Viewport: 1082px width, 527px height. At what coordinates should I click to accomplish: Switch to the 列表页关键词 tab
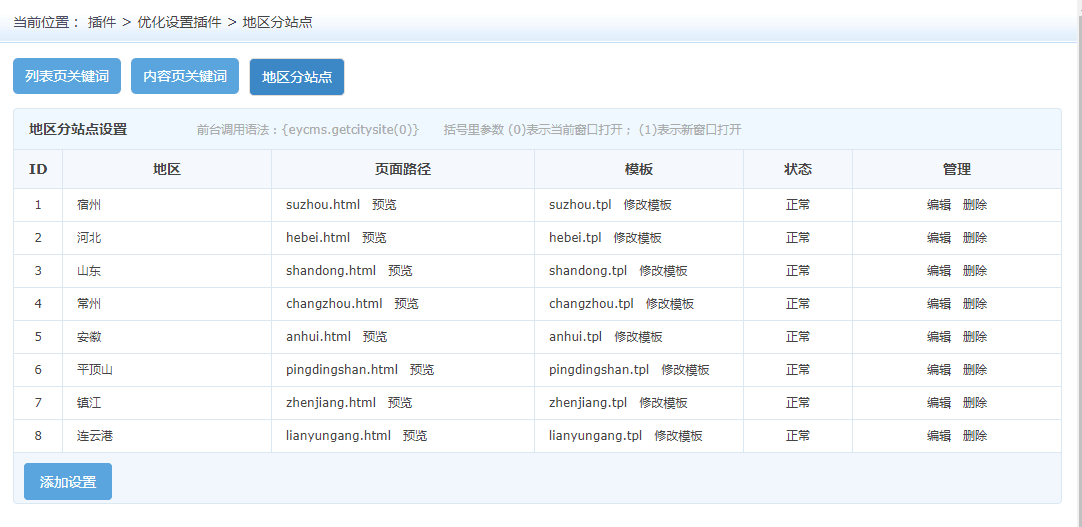click(x=67, y=76)
